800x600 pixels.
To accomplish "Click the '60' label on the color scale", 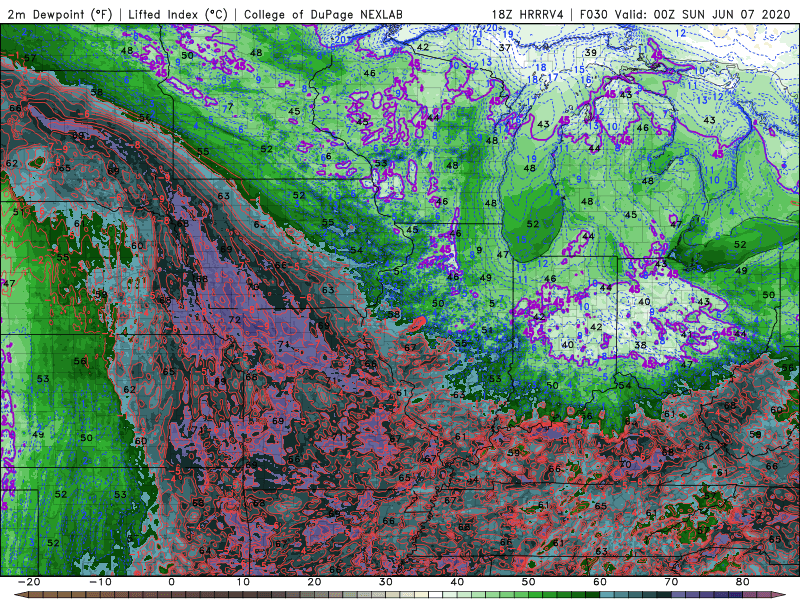I will [x=600, y=582].
